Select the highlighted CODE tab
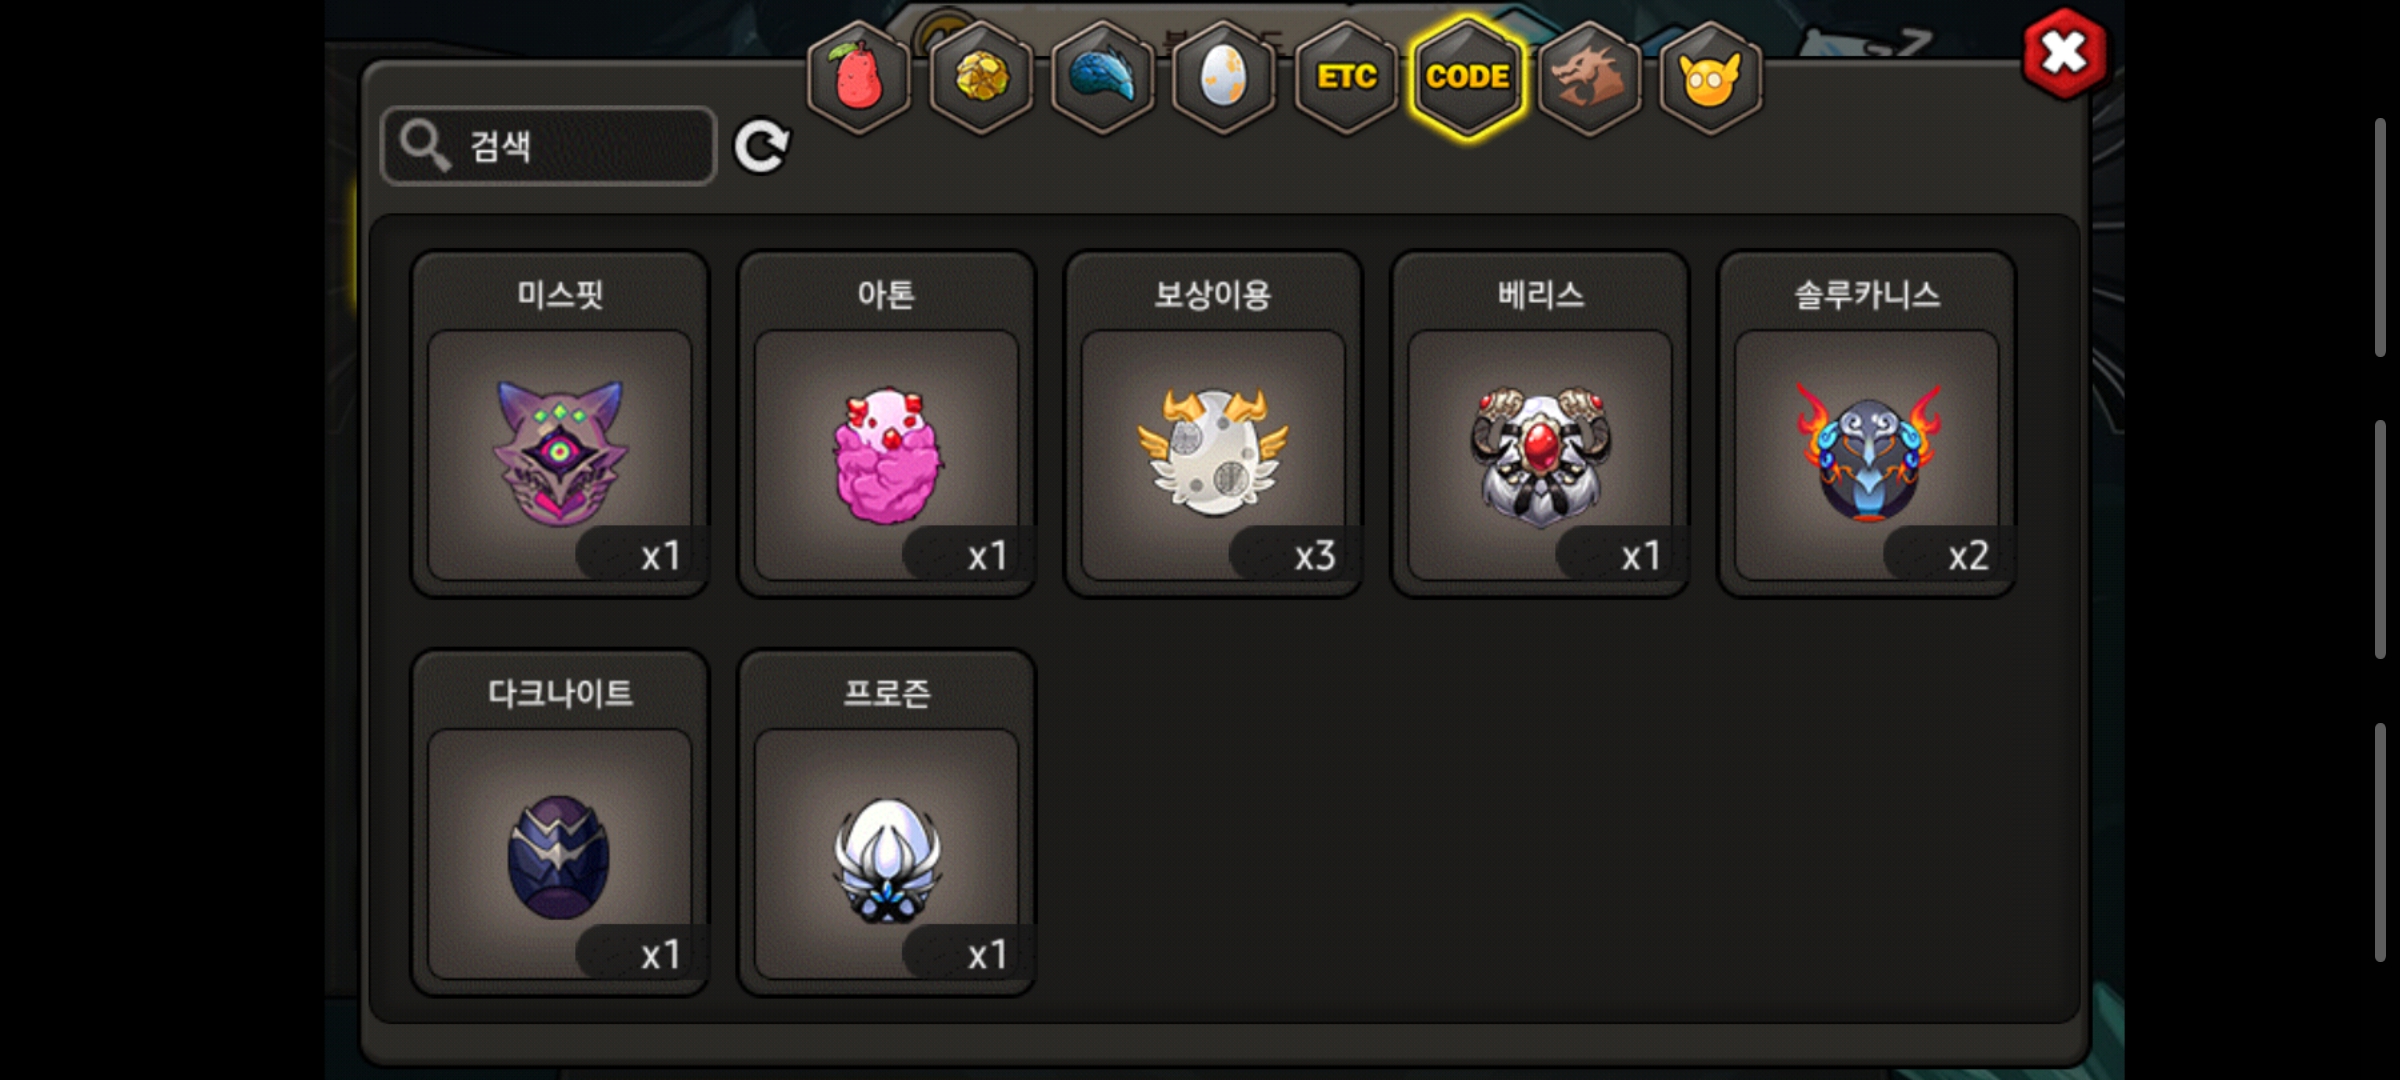This screenshot has height=1080, width=2400. [1468, 77]
